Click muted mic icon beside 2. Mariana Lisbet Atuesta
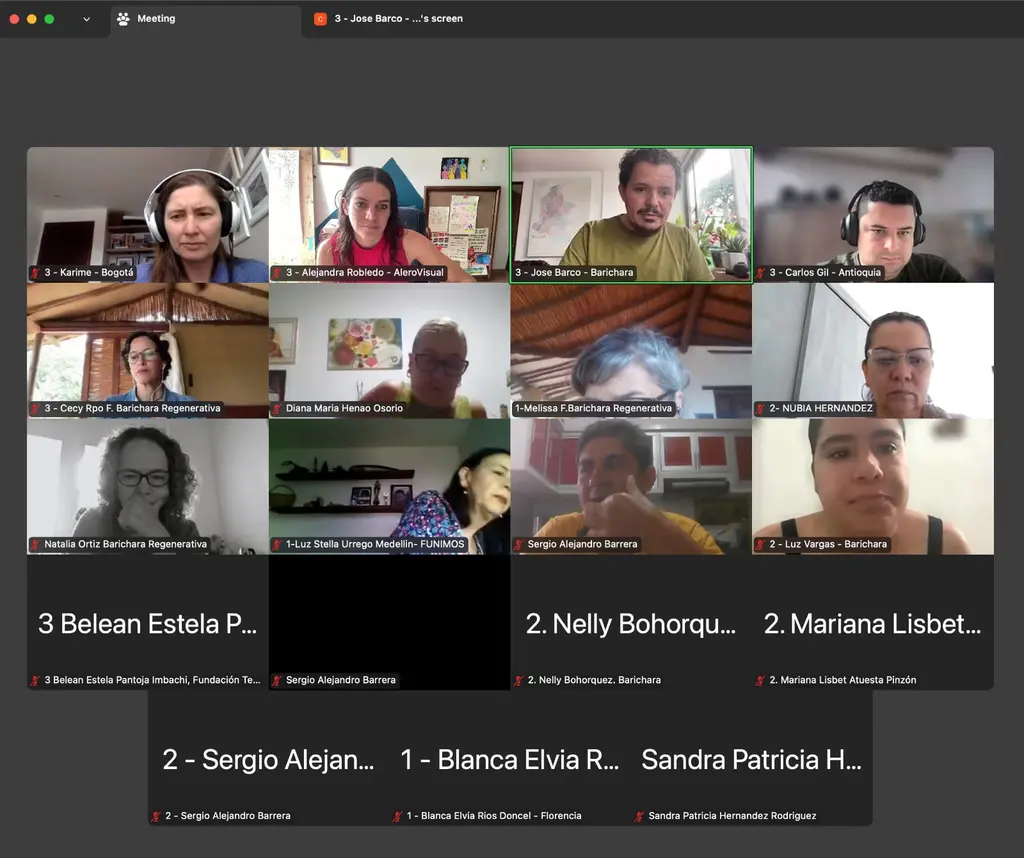The width and height of the screenshot is (1024, 858). click(761, 680)
